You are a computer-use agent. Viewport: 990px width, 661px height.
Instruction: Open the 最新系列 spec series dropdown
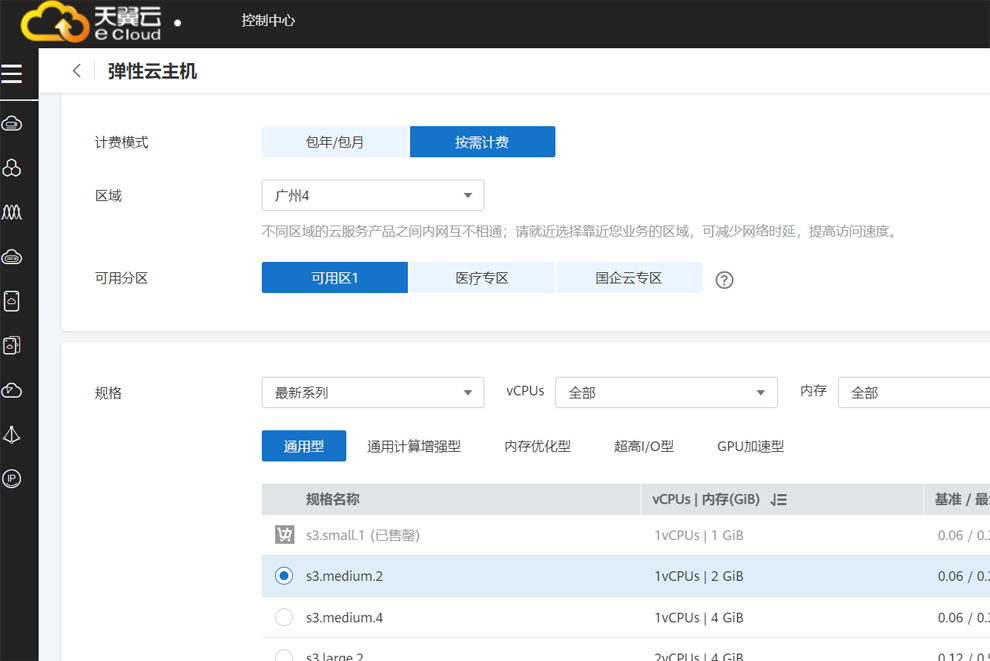pos(373,393)
